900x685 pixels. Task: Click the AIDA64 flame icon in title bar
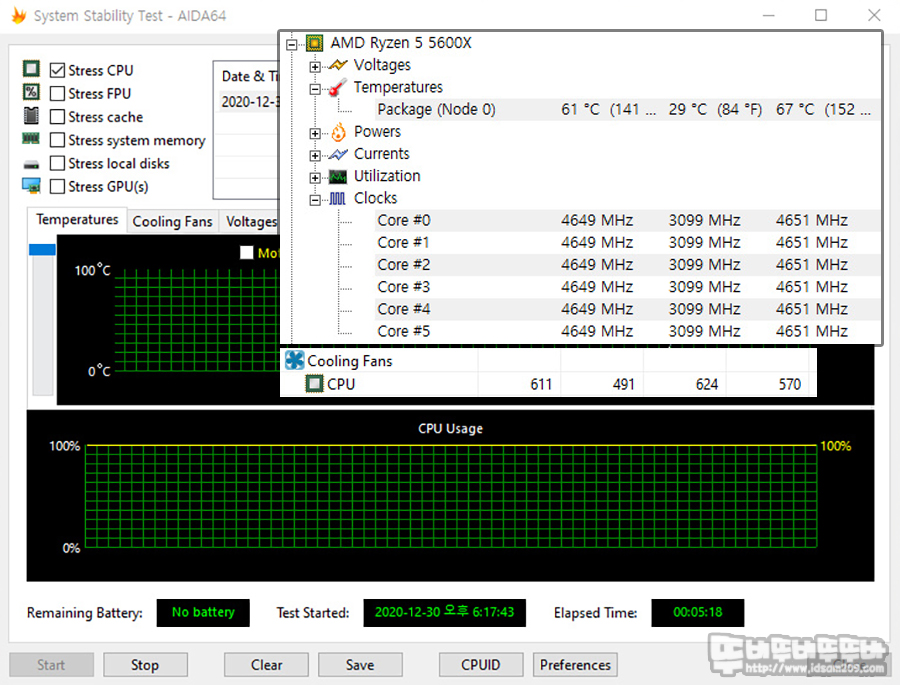[x=19, y=16]
